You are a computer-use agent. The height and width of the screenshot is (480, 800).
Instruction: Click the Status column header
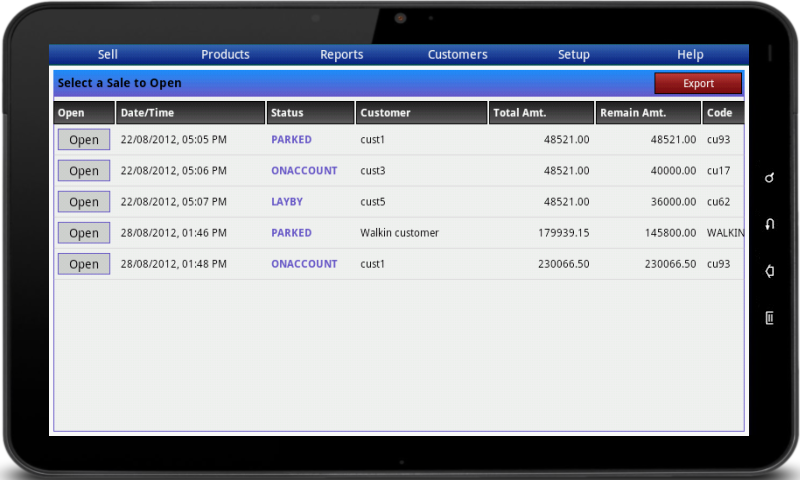pos(310,113)
